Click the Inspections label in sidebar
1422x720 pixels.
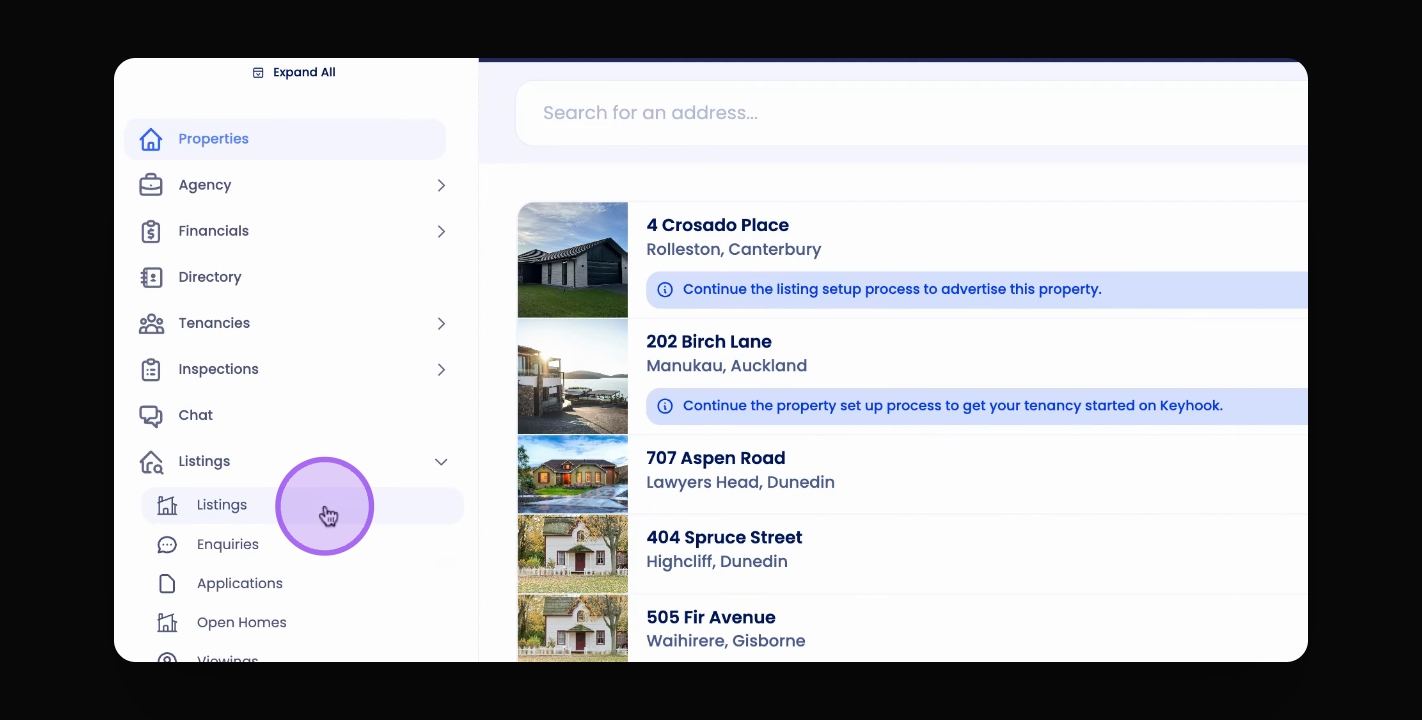(218, 369)
